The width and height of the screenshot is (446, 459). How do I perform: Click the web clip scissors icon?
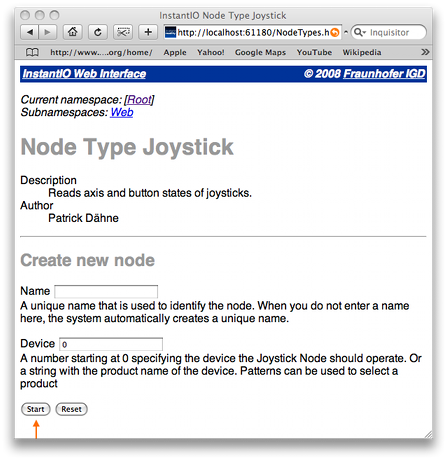point(123,32)
